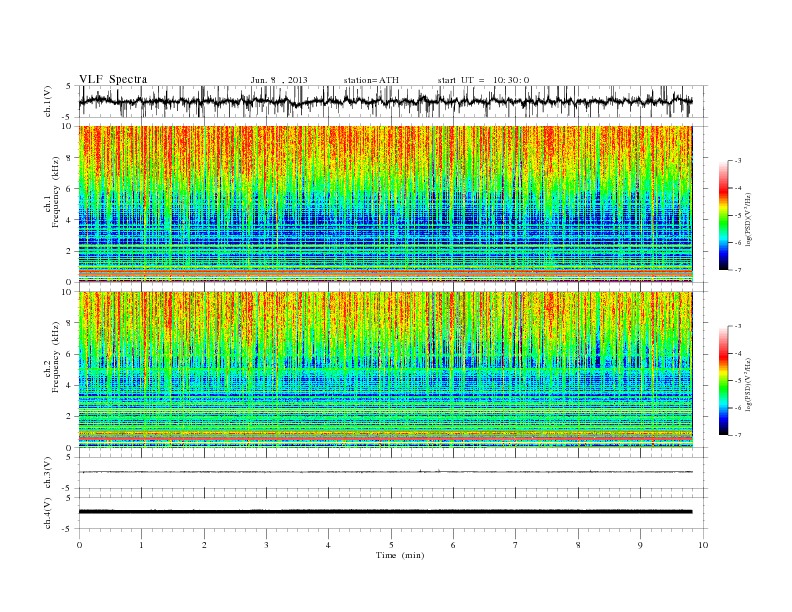
Task: Click the 4 kHz tick label of ch.2 spectrogram
Action: pos(70,385)
